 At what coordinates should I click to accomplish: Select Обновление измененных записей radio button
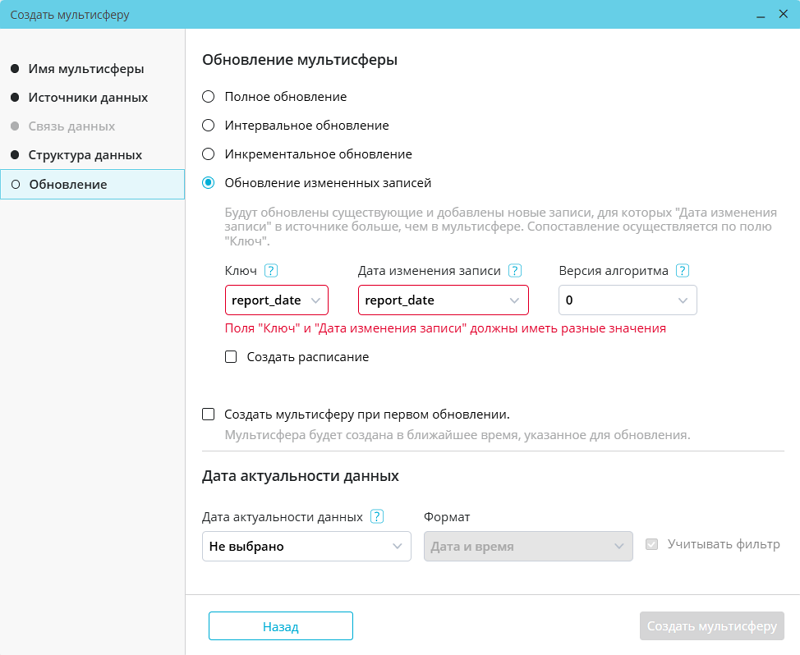[208, 183]
